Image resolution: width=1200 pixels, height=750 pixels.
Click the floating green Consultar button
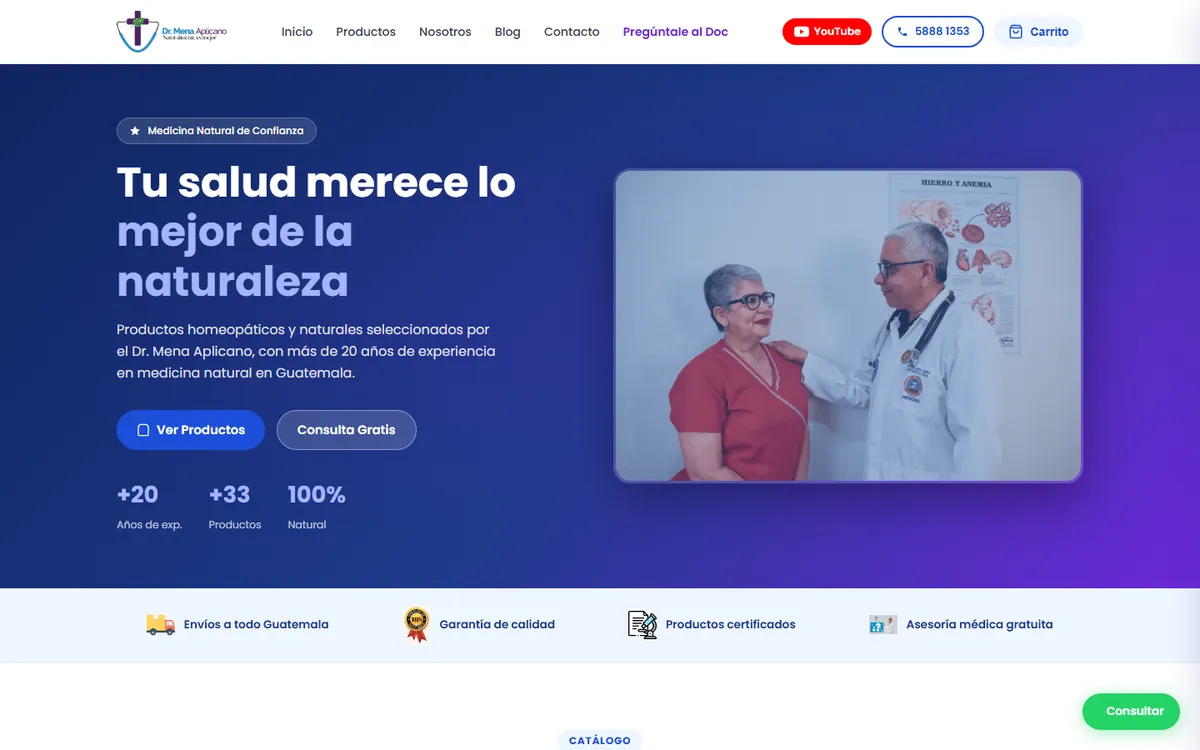tap(1131, 711)
